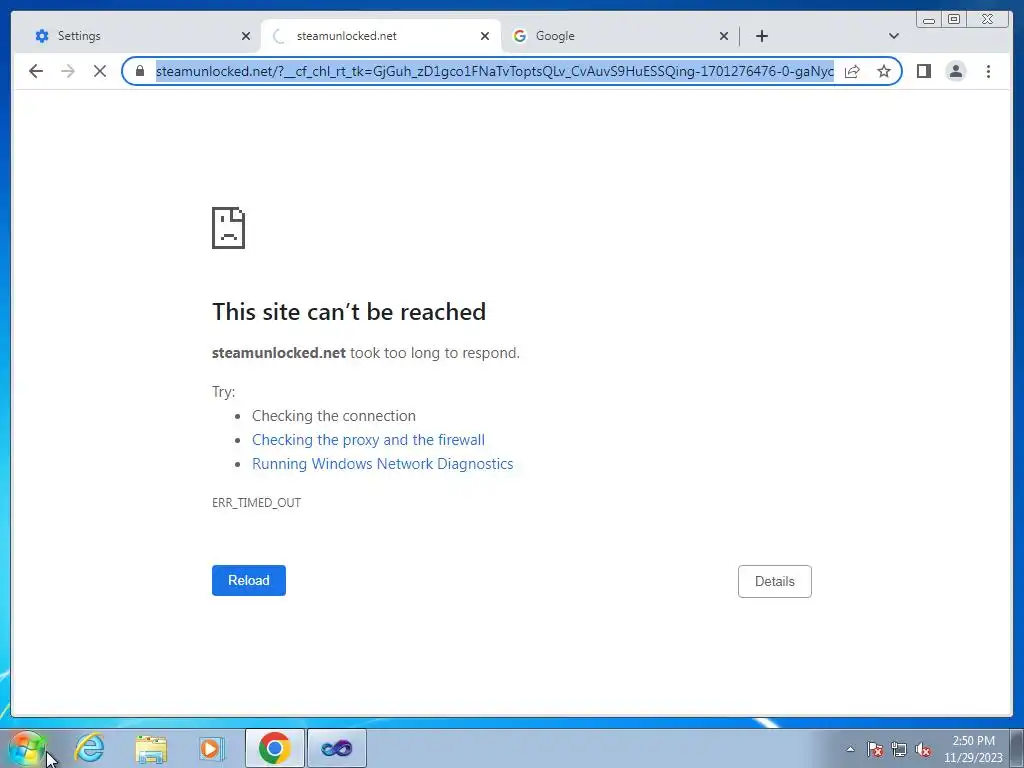The height and width of the screenshot is (768, 1024).
Task: Click the greyed forward navigation arrow
Action: coord(68,71)
